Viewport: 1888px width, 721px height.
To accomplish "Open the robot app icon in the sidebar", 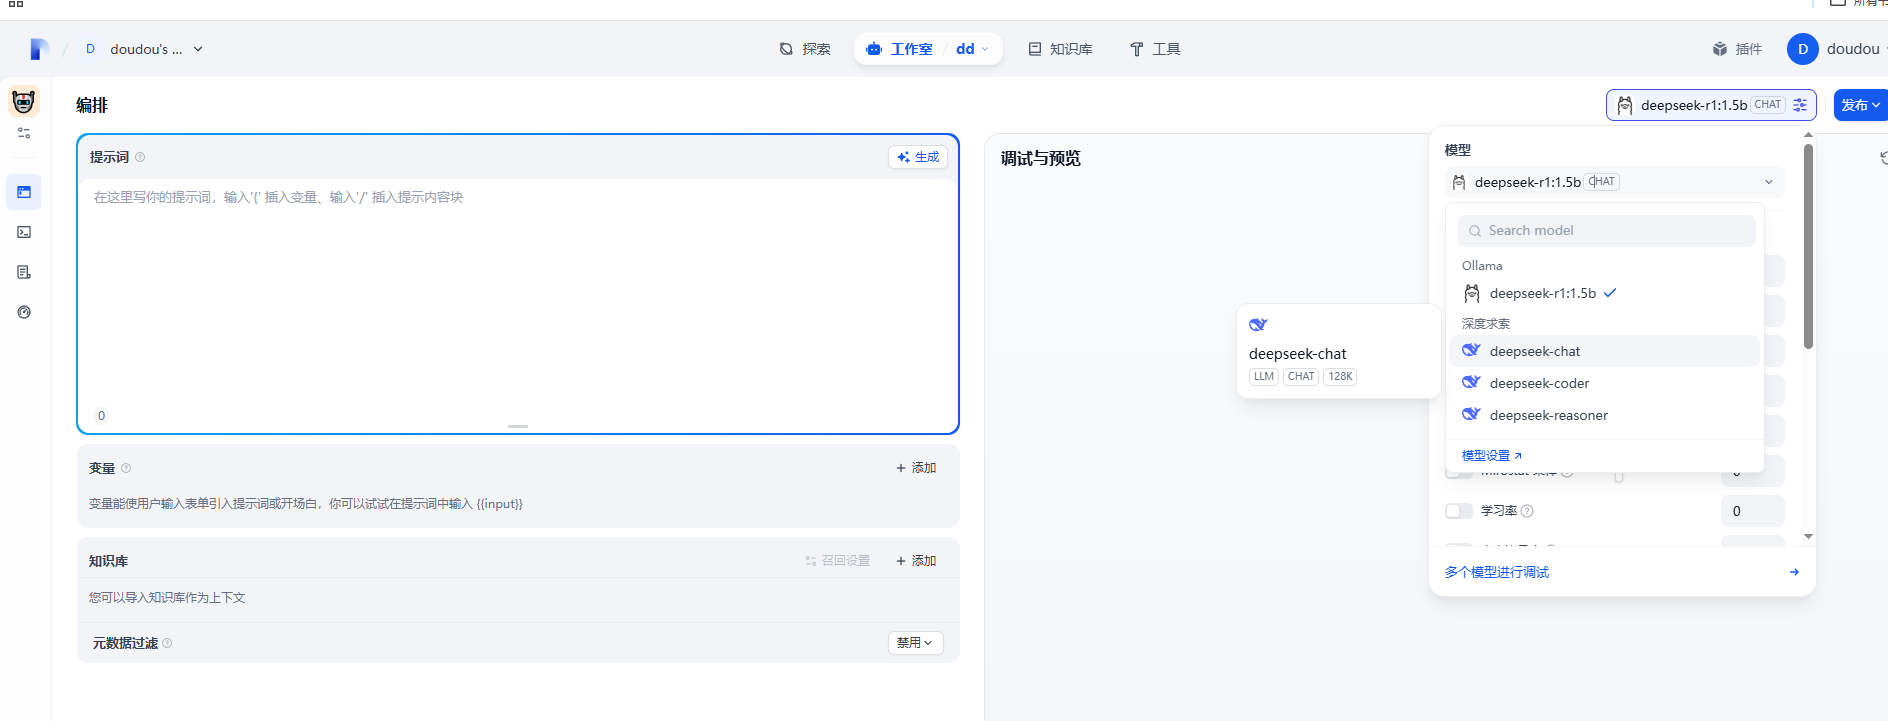I will tap(24, 101).
